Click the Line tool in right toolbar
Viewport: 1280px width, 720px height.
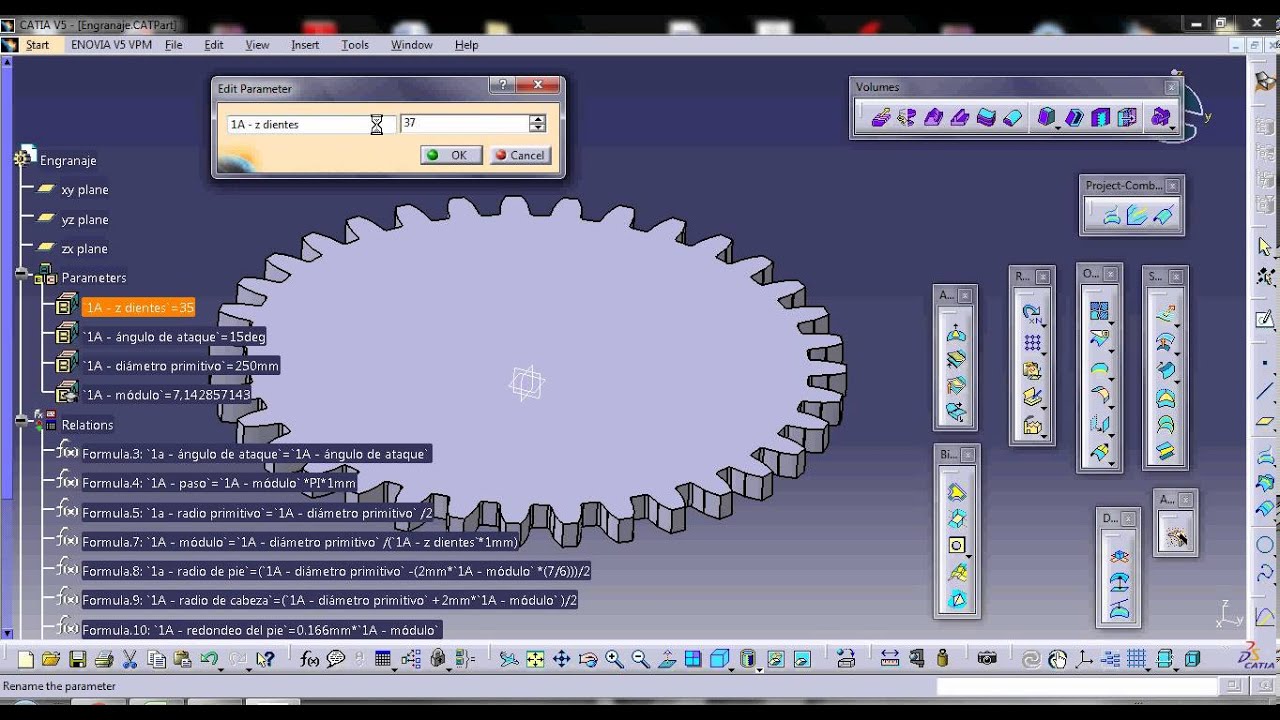coord(1264,392)
